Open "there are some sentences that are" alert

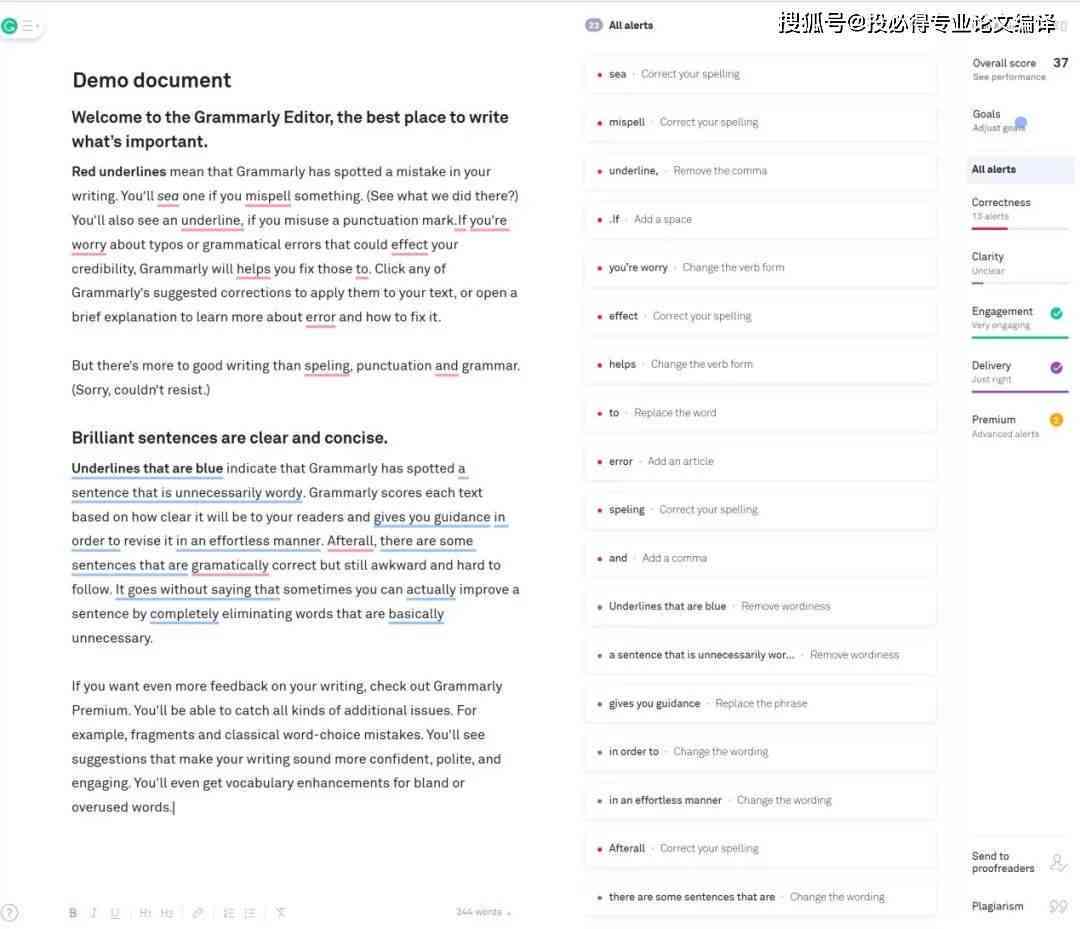point(760,897)
